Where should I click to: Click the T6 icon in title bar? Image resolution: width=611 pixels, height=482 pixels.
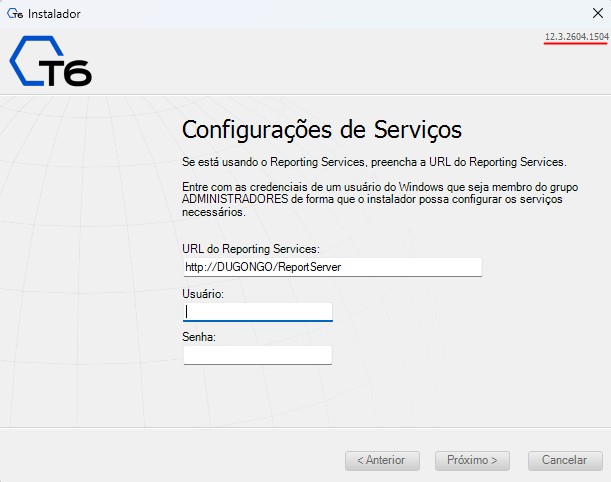point(15,14)
